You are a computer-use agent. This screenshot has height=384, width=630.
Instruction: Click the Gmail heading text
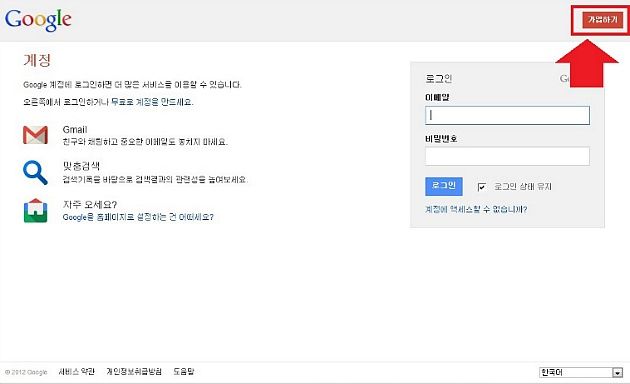(75, 129)
